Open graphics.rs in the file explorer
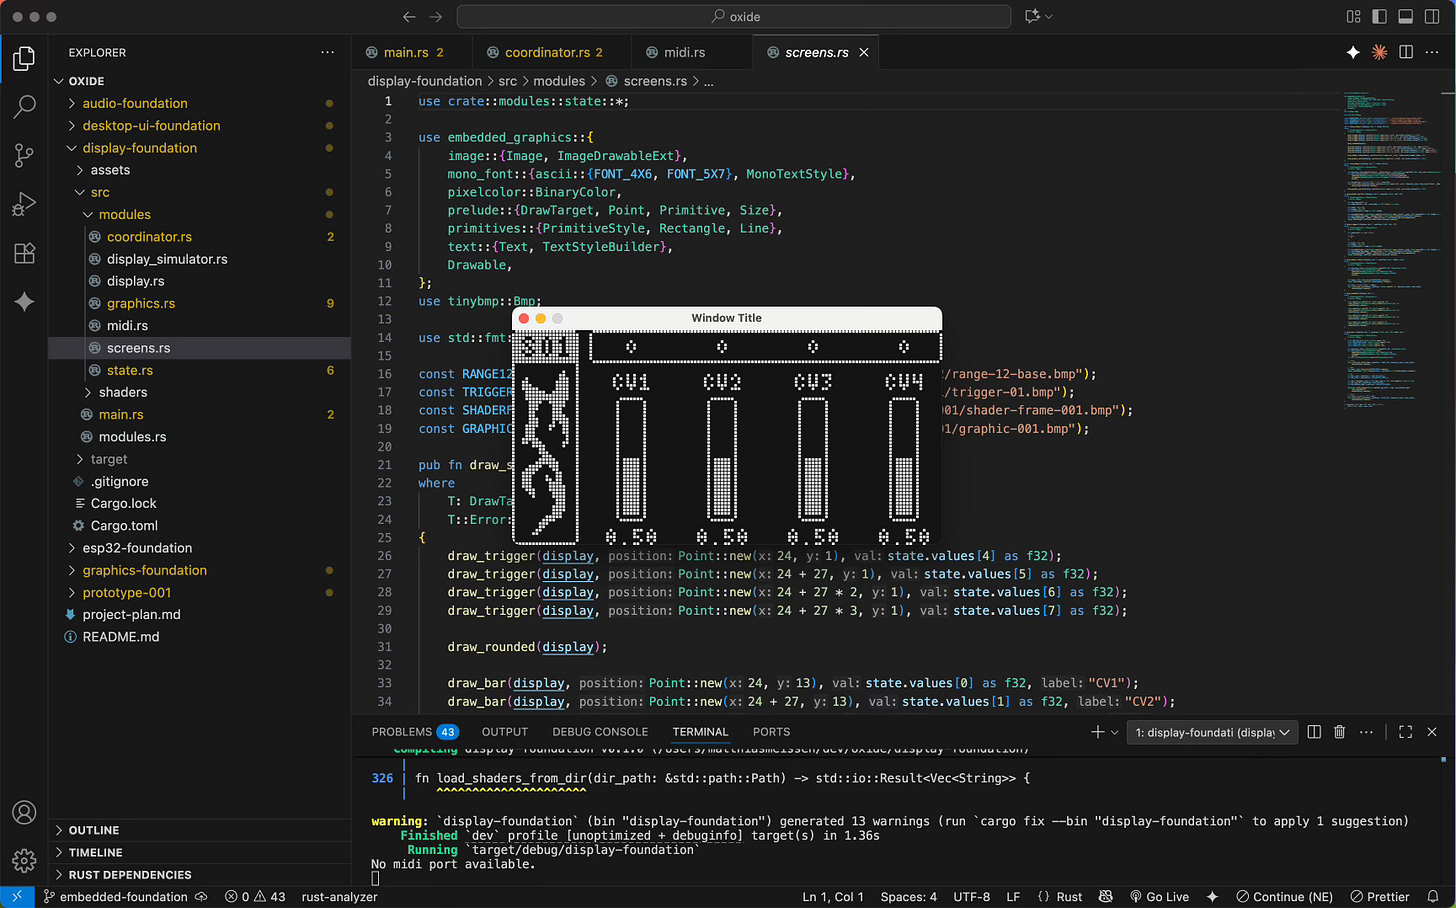This screenshot has height=908, width=1456. coord(141,303)
